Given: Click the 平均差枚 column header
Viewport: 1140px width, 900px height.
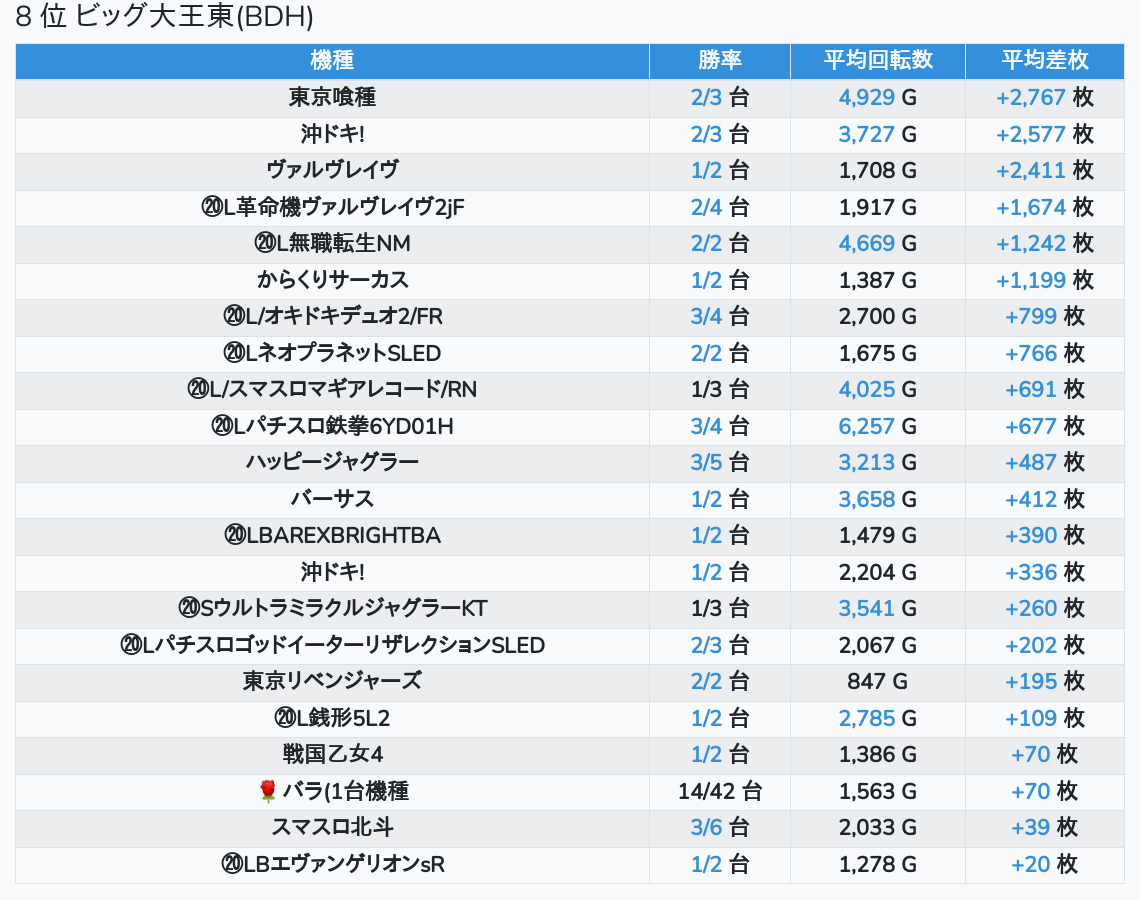Looking at the screenshot, I should (1044, 60).
